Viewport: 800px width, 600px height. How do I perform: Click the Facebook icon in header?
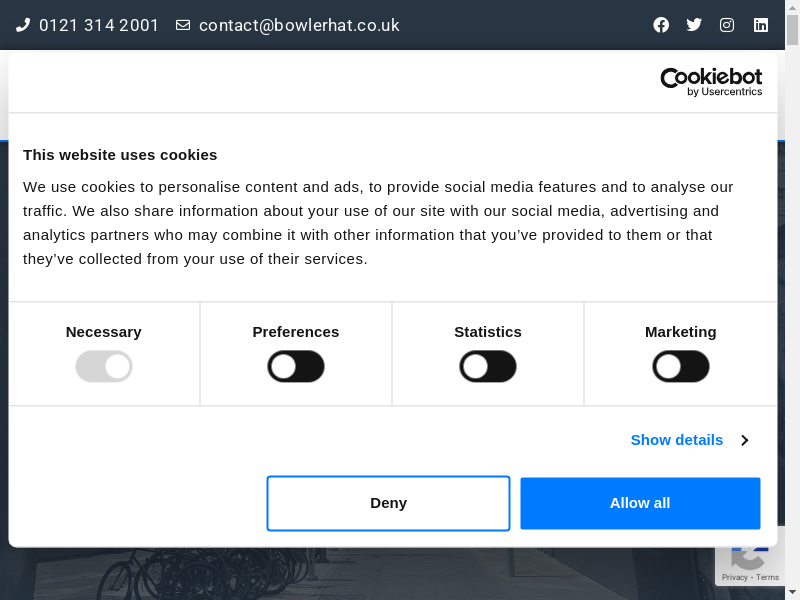tap(661, 25)
